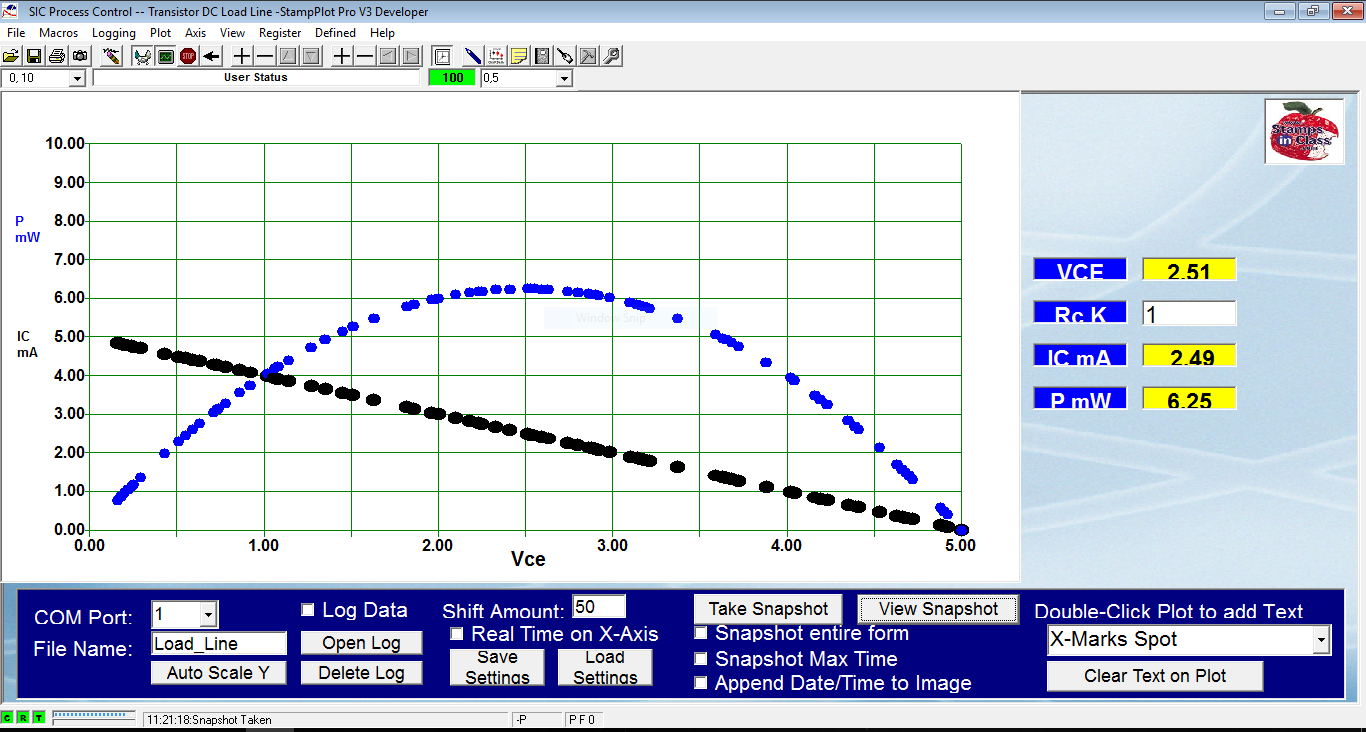Click Clear Text on Plot button
1366x732 pixels.
pyautogui.click(x=1155, y=676)
